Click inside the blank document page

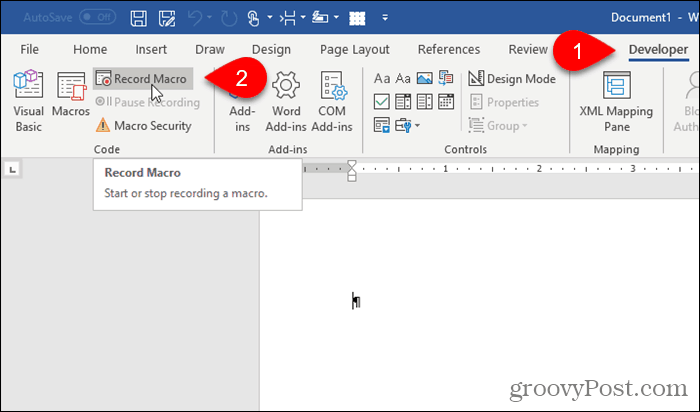pos(479,304)
